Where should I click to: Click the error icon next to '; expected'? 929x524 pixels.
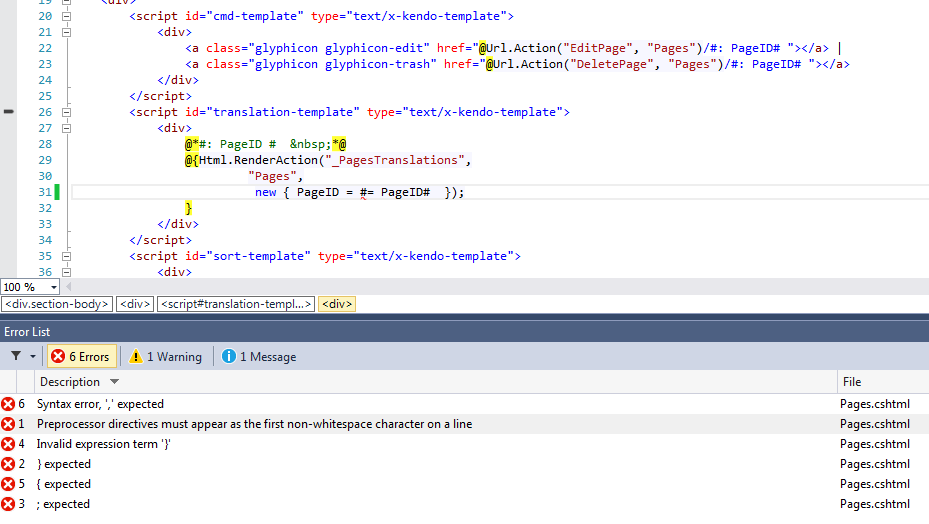click(8, 504)
